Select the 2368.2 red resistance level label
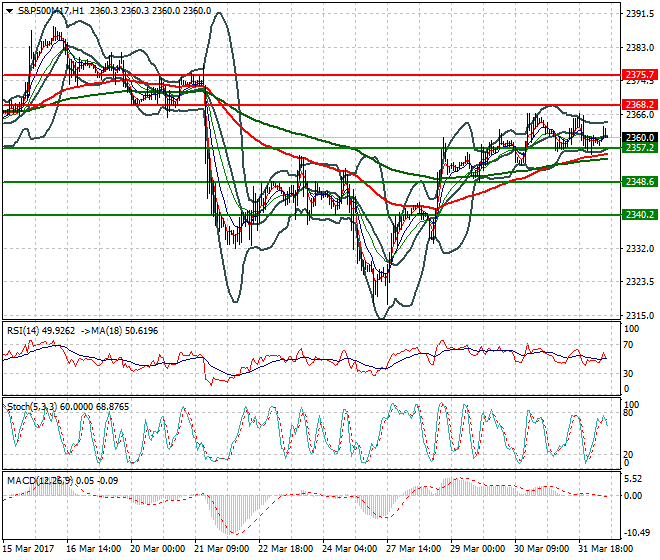This screenshot has width=660, height=560. (639, 104)
